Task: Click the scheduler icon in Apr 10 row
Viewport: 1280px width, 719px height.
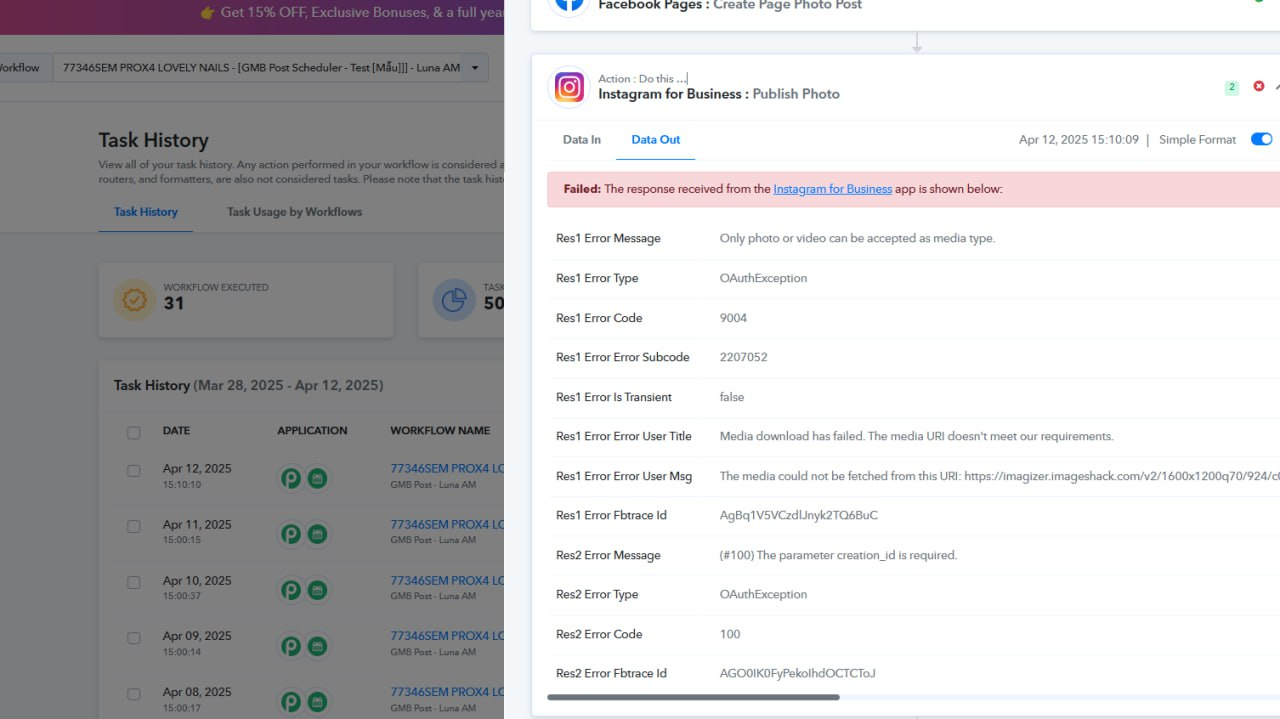Action: [317, 591]
